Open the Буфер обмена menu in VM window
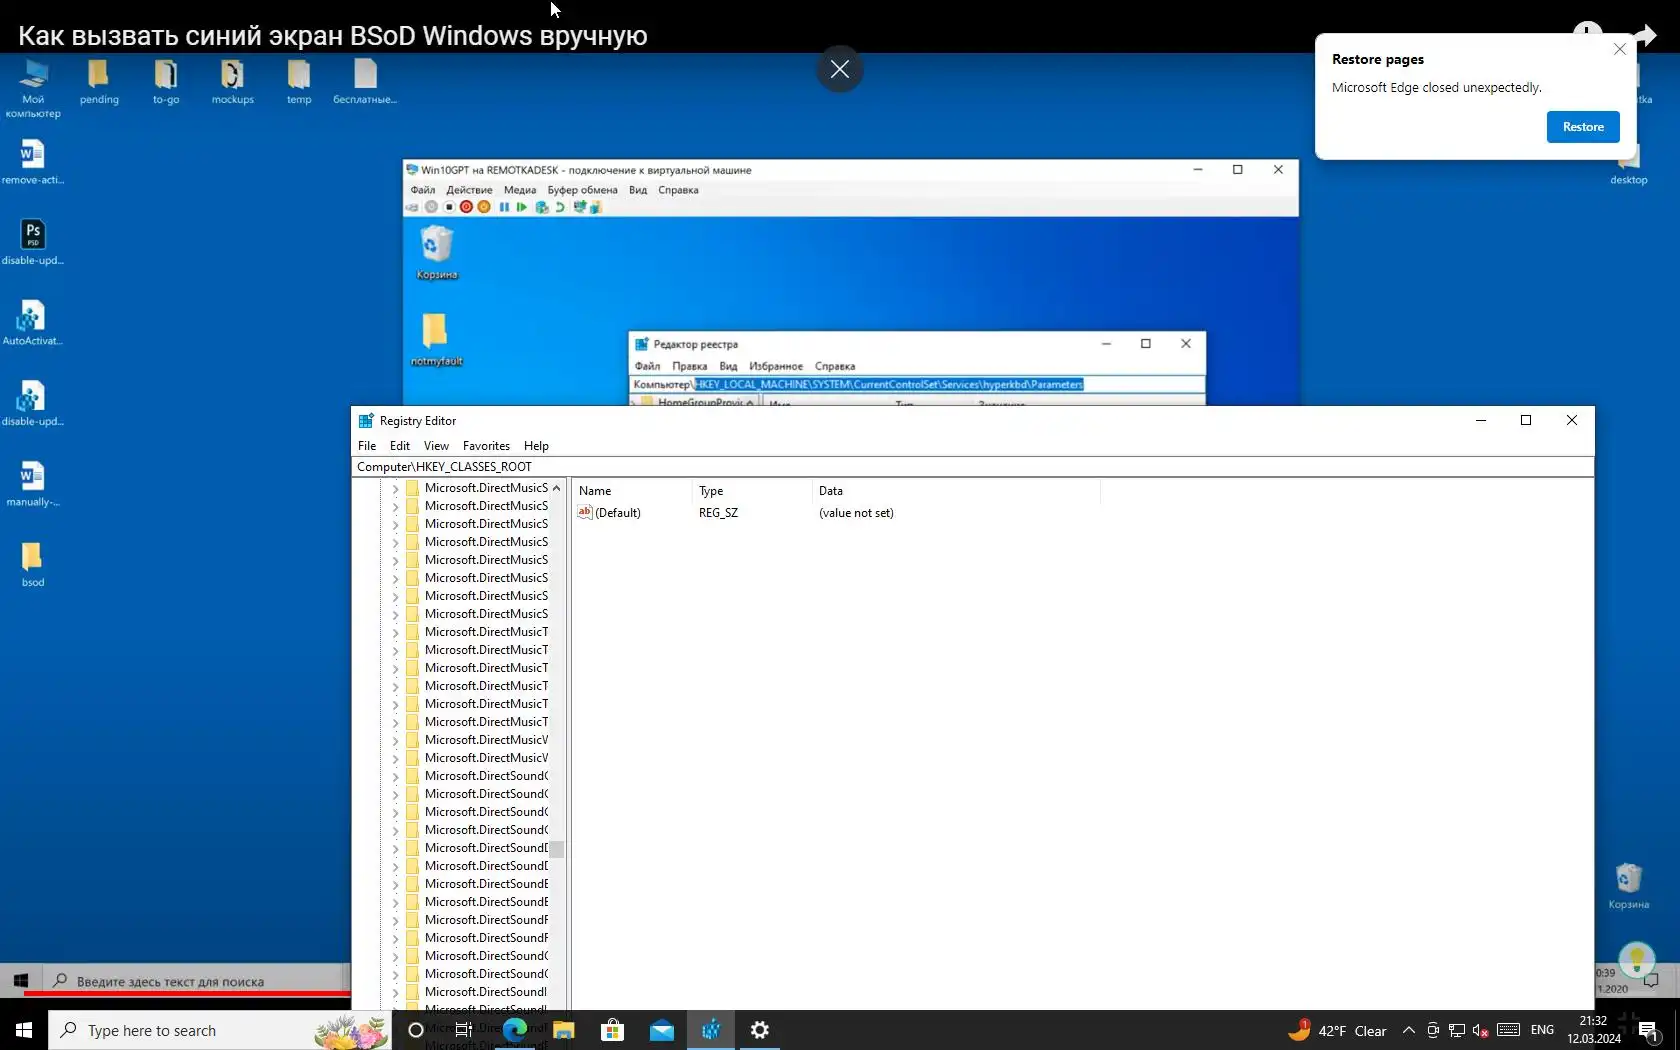1680x1050 pixels. 582,190
